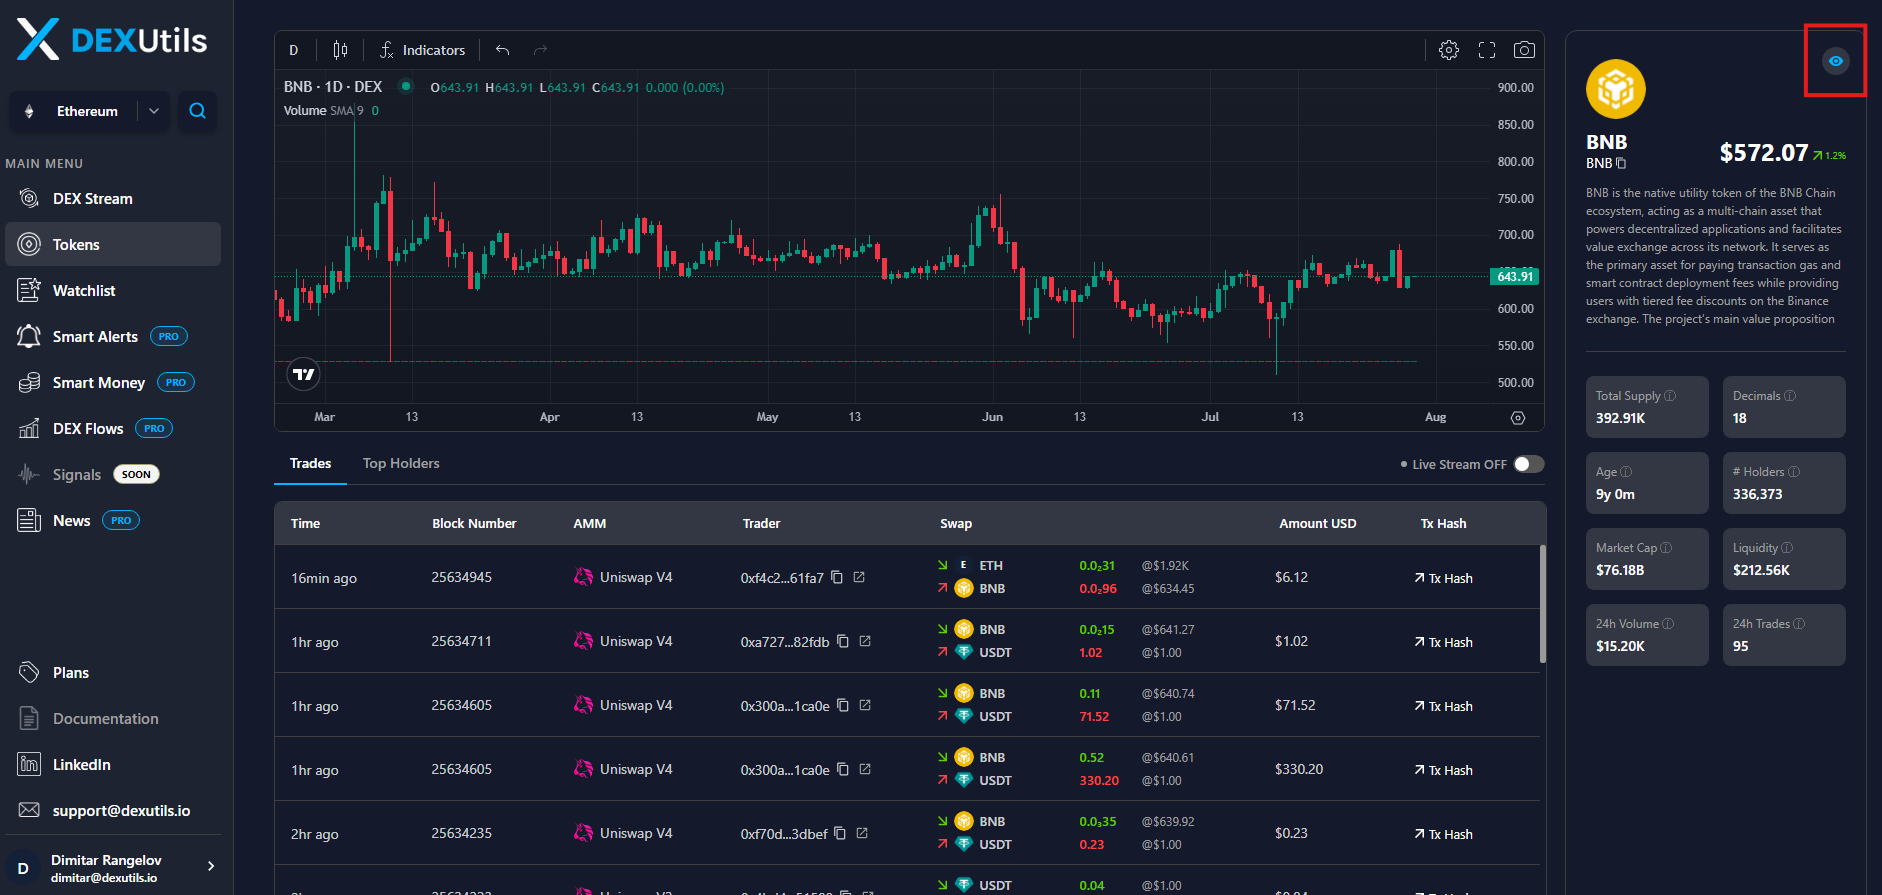Open DEX Flows menu item

click(113, 429)
